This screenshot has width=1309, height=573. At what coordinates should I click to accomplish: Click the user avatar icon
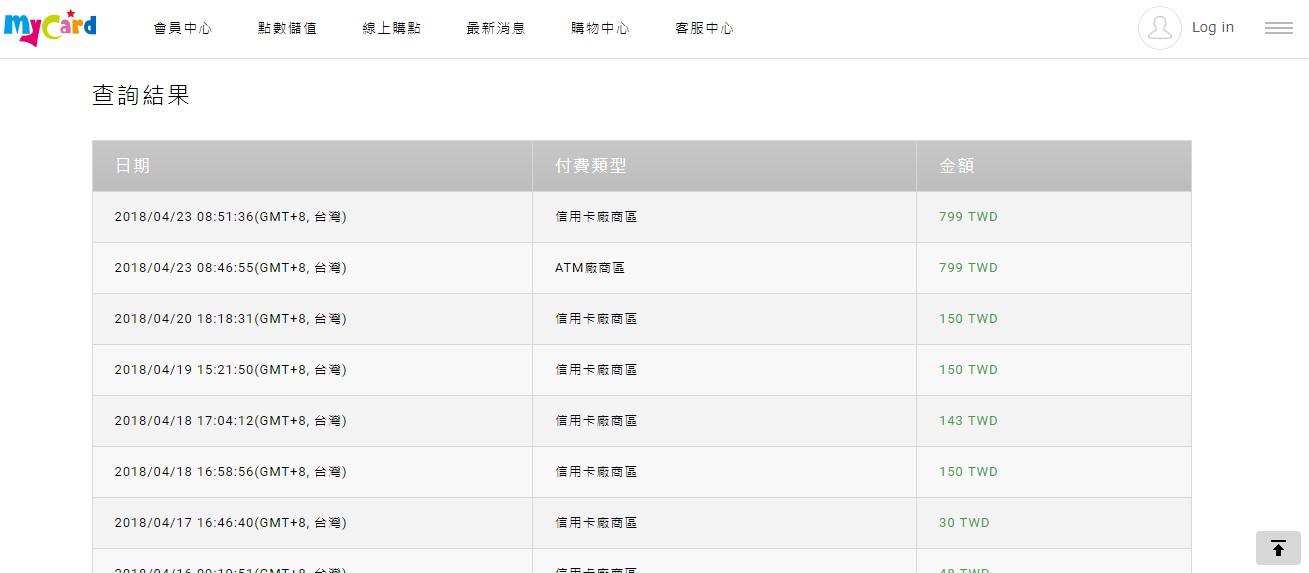[1159, 28]
